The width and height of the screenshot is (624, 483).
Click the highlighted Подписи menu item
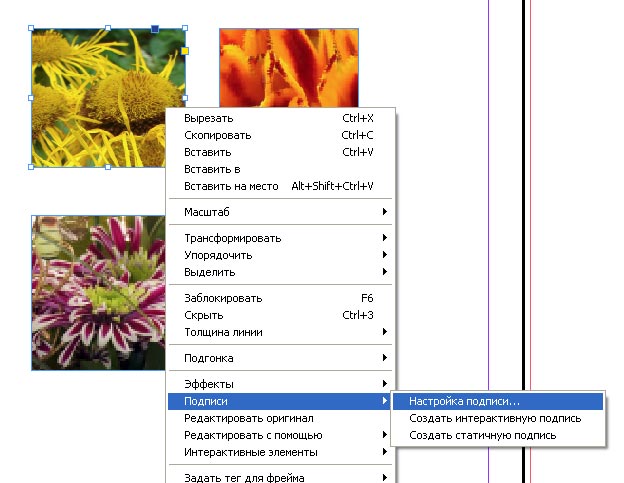(x=280, y=401)
